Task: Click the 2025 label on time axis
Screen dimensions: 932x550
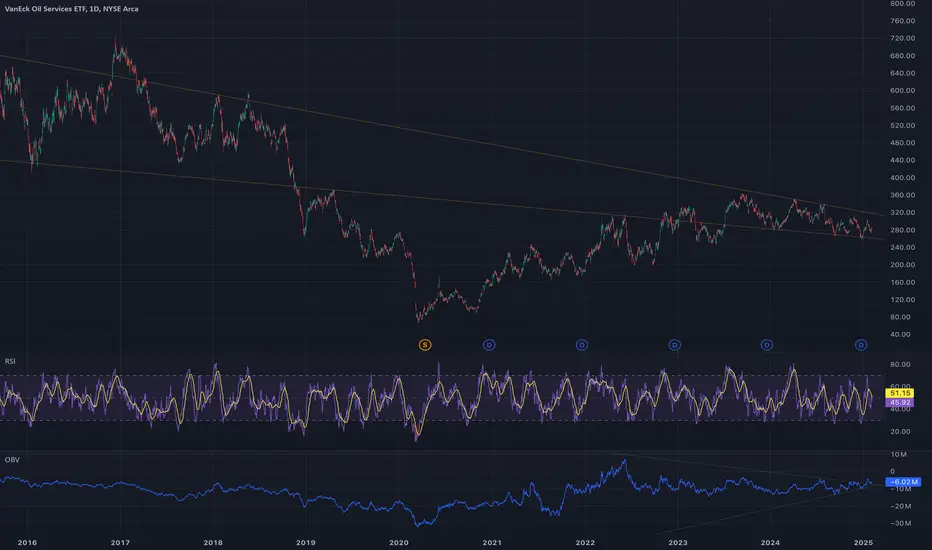Action: [x=863, y=542]
